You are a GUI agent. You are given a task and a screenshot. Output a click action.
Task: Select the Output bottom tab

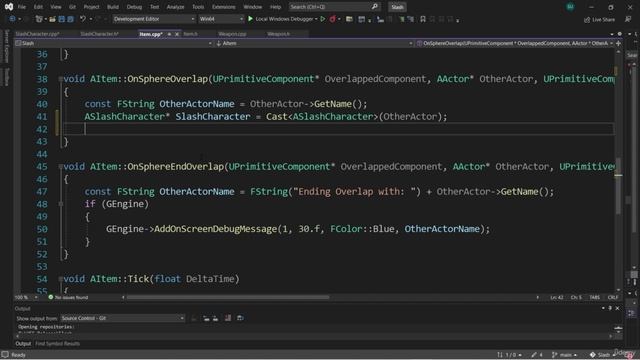pos(23,344)
